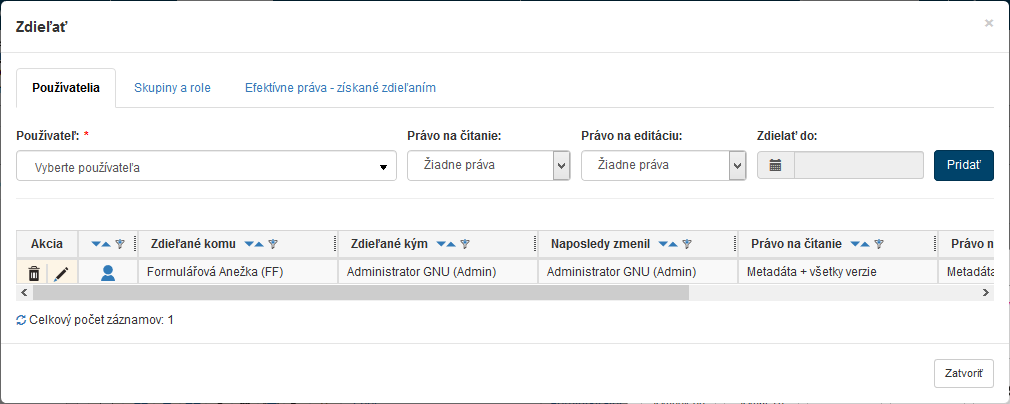This screenshot has height=404, width=1010.
Task: Click the Zatvoriť button
Action: pos(963,373)
